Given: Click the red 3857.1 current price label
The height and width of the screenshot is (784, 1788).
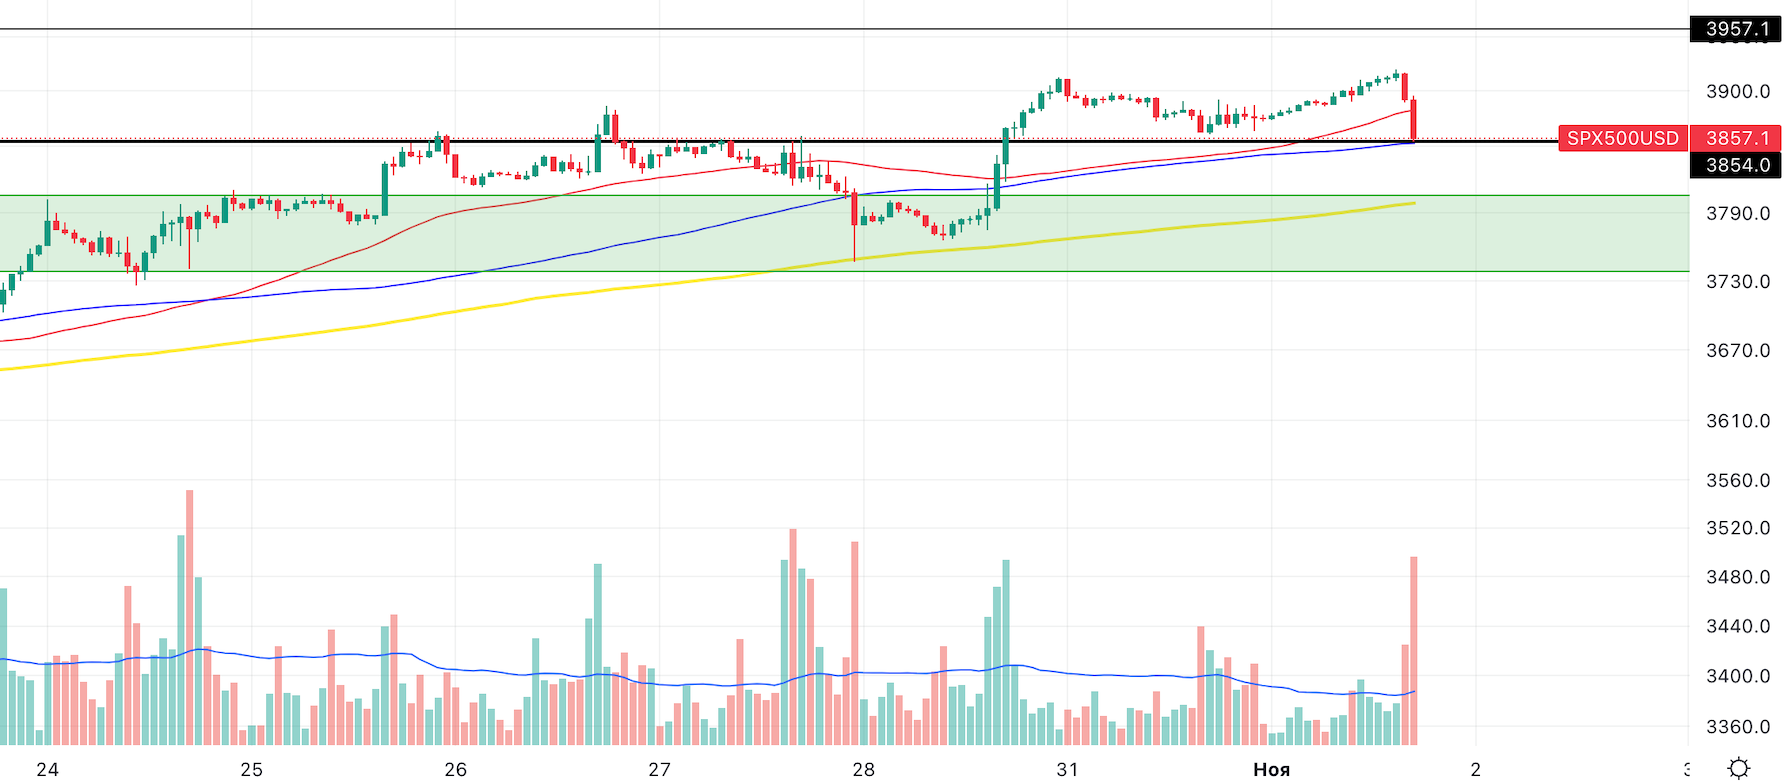Looking at the screenshot, I should (1737, 138).
